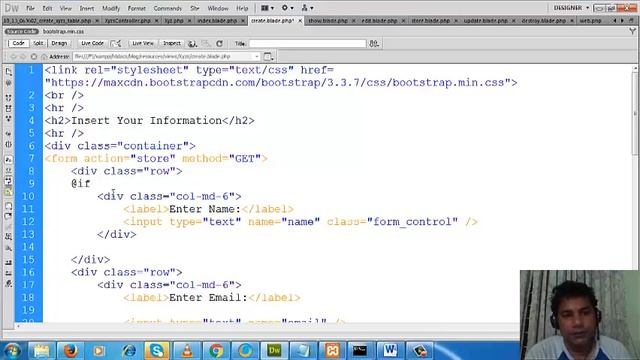Switch to Design view
The height and width of the screenshot is (360, 640).
point(59,43)
